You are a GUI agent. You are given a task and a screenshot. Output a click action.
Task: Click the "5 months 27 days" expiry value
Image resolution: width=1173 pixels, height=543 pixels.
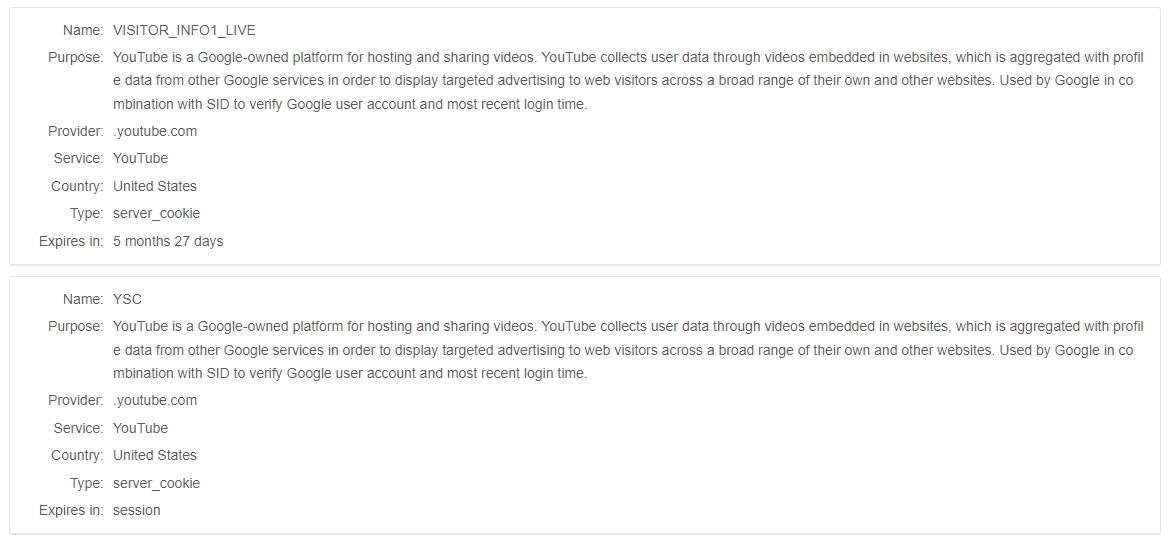(168, 241)
